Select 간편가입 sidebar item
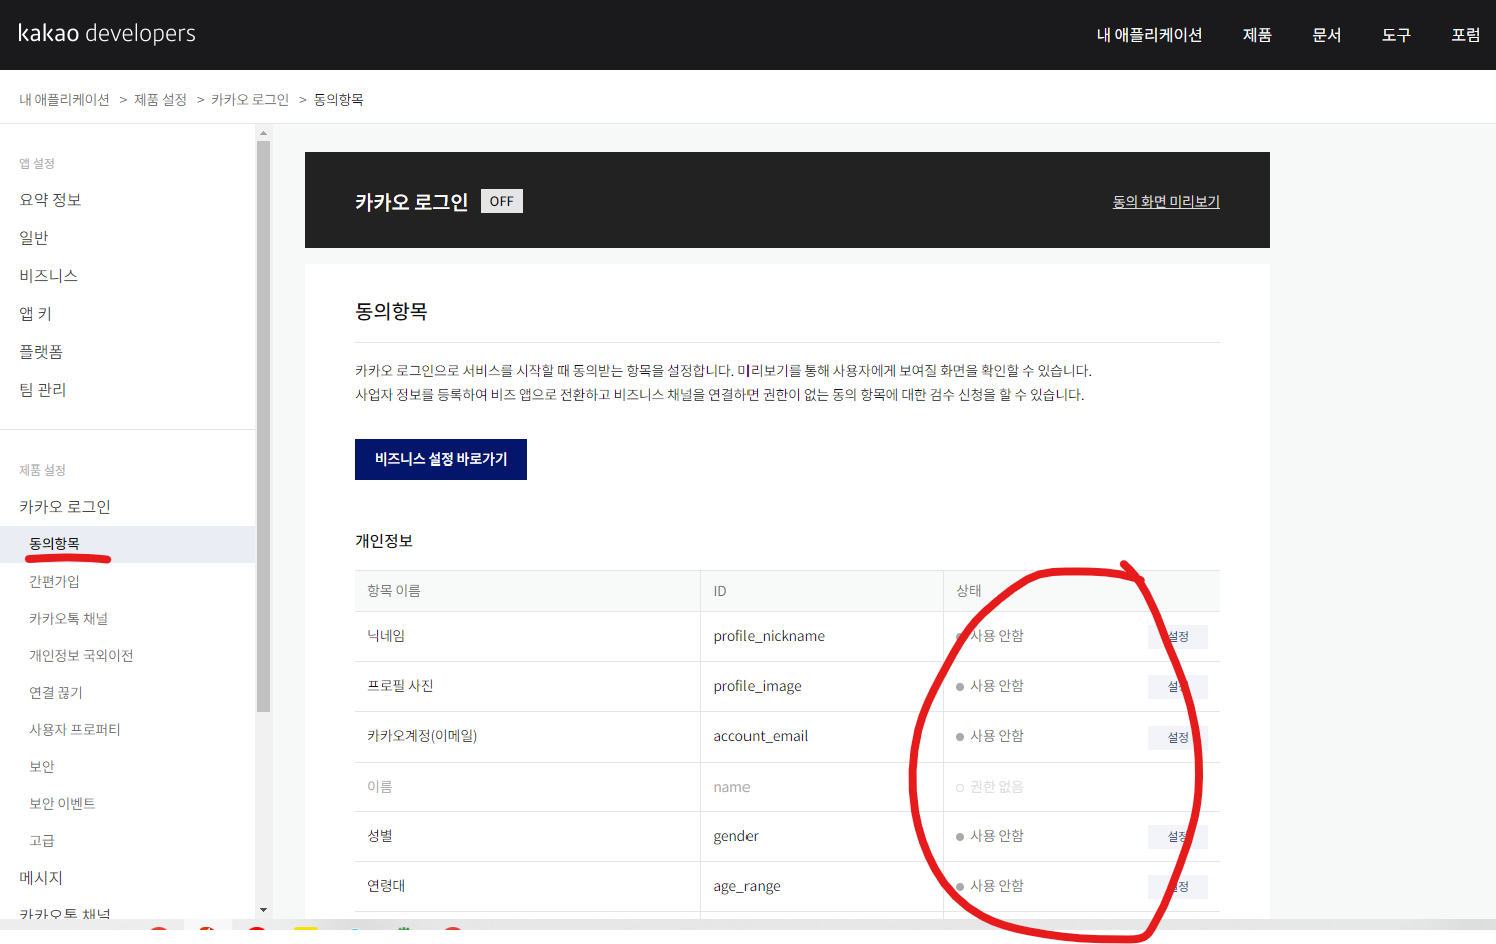The width and height of the screenshot is (1496, 944). coord(54,581)
